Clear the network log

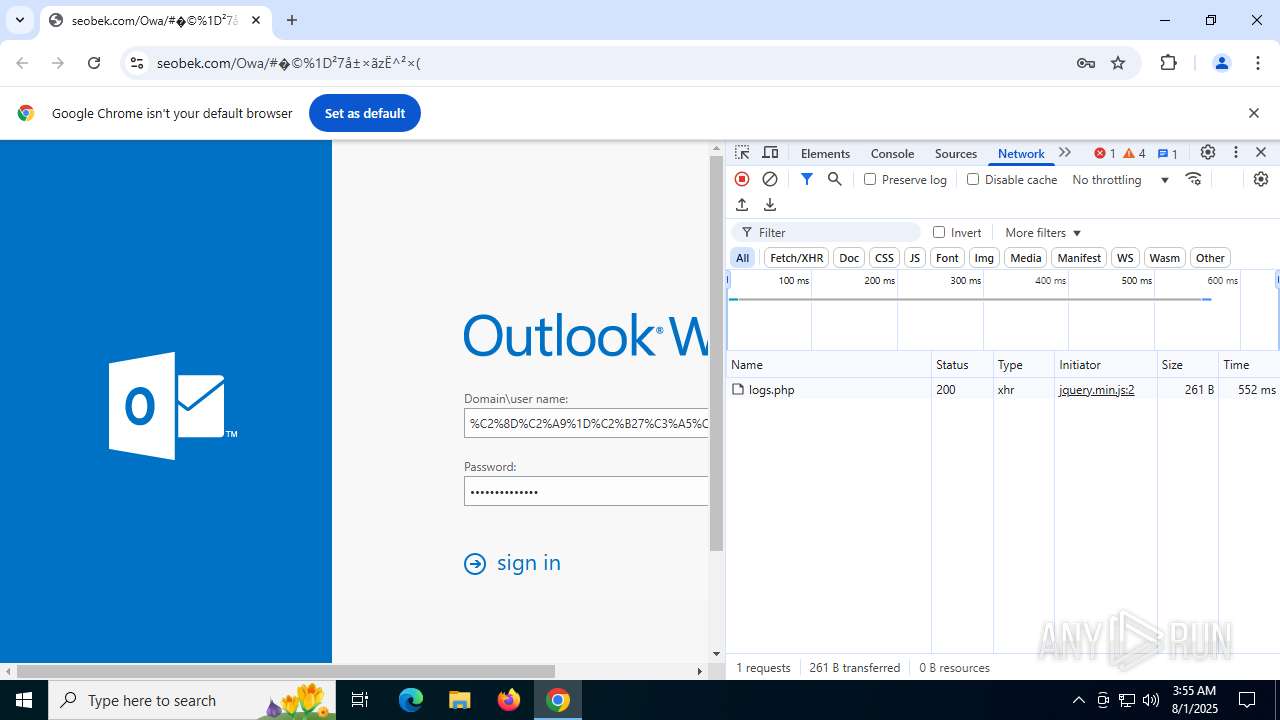pyautogui.click(x=770, y=179)
